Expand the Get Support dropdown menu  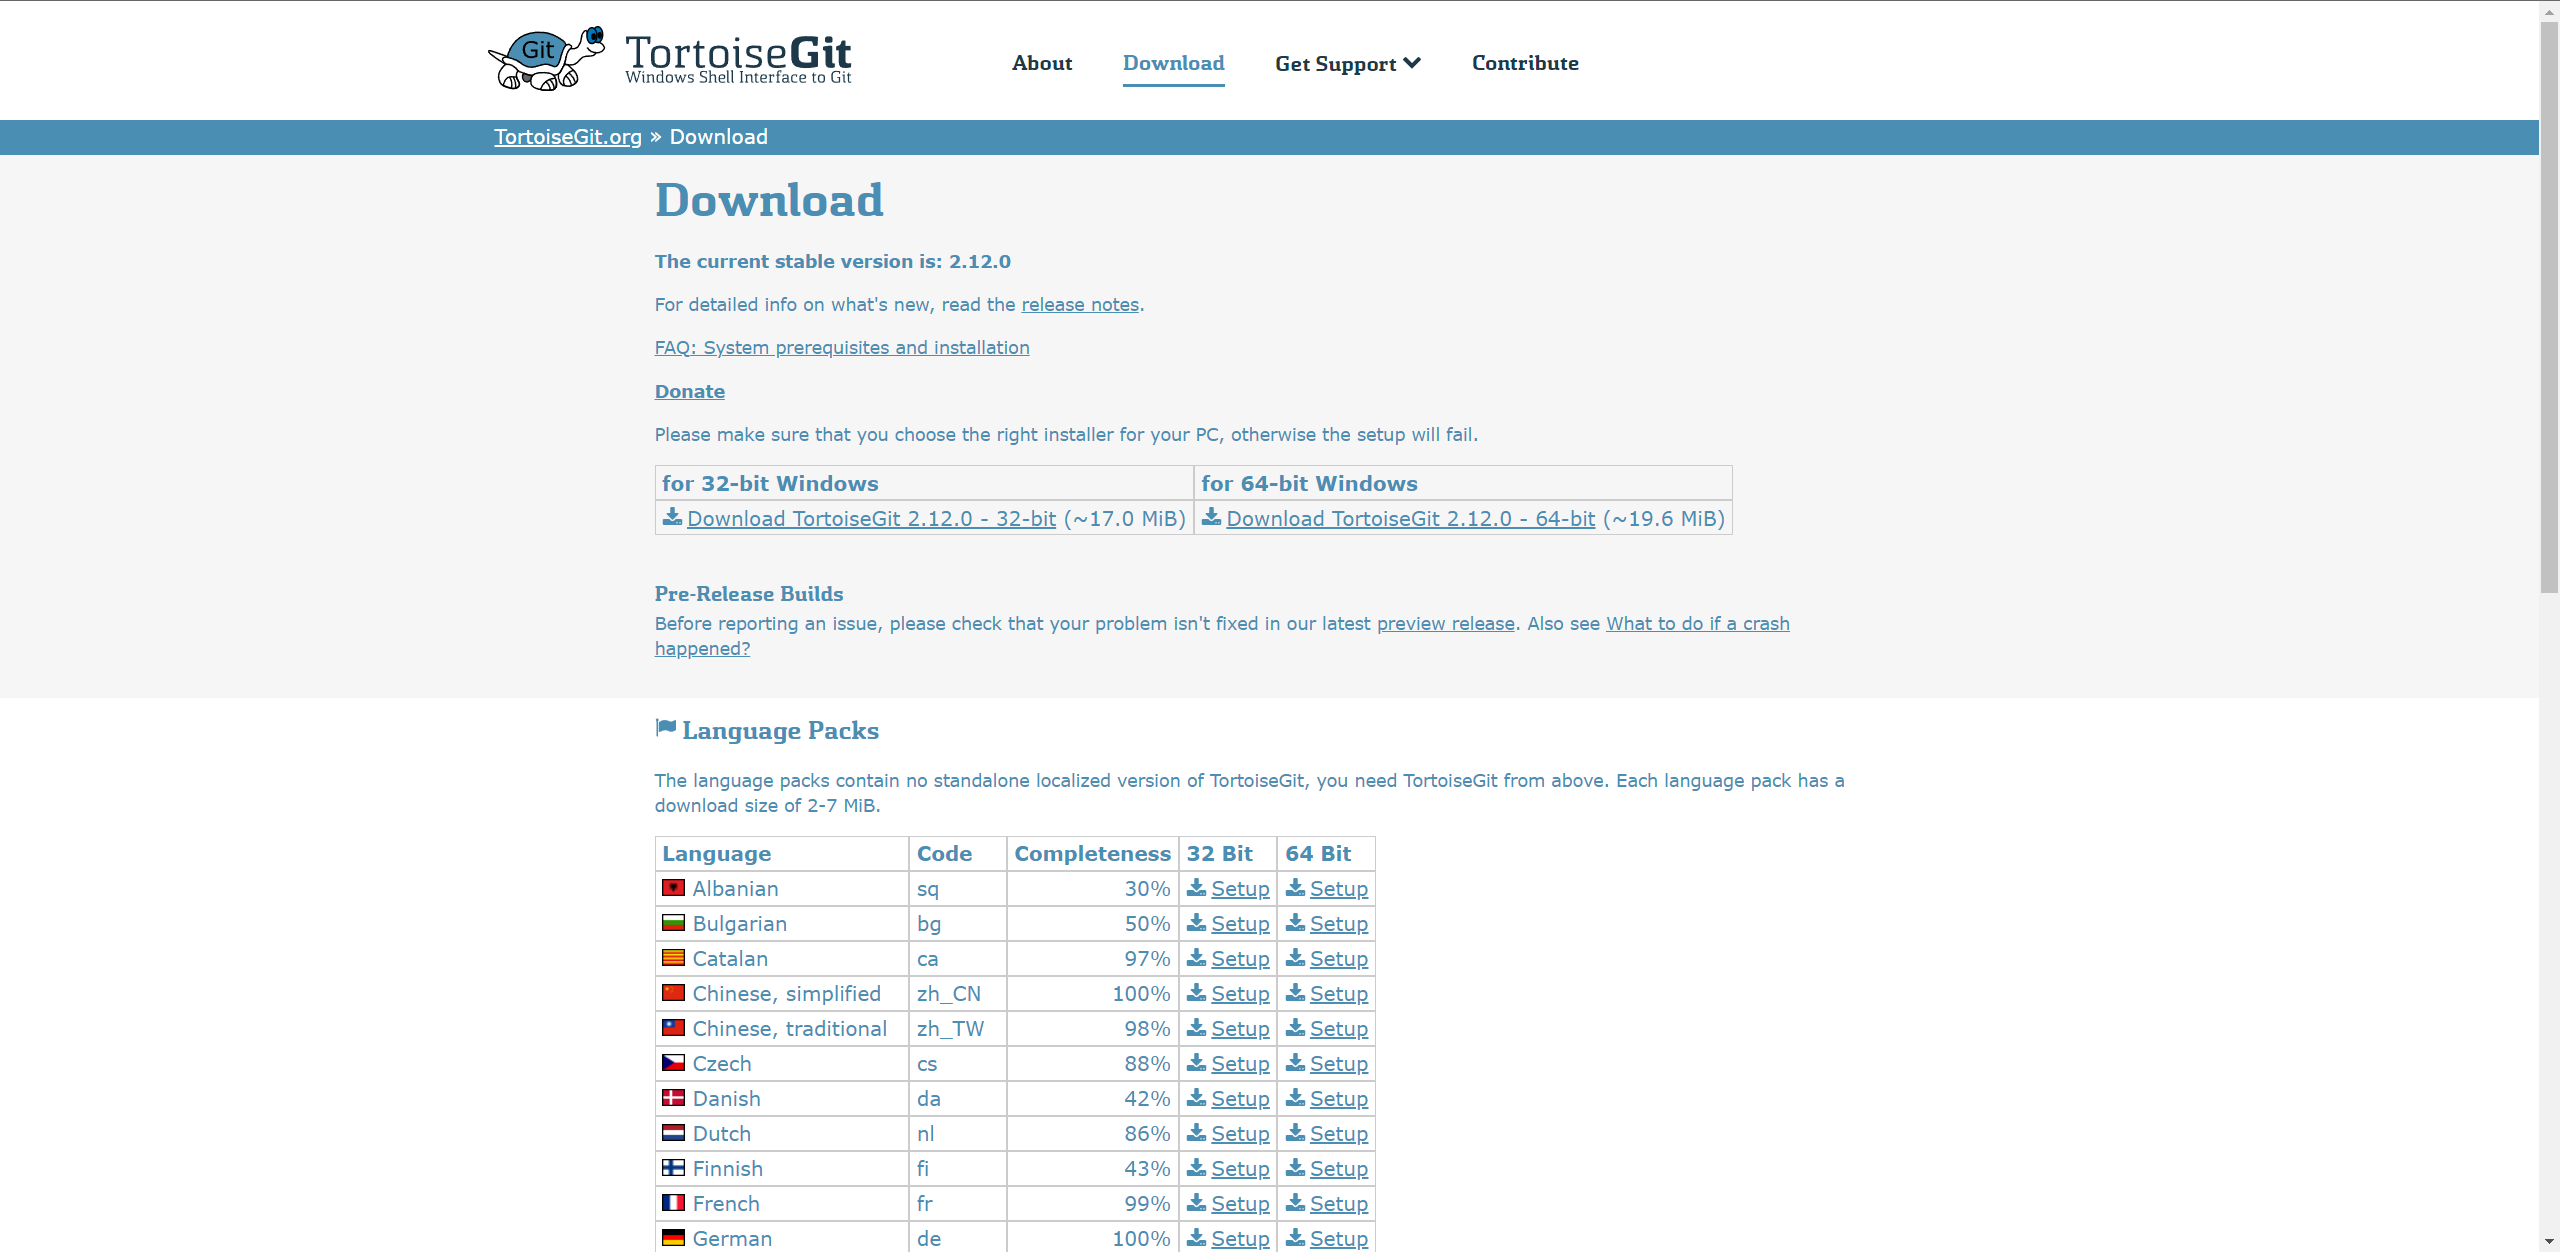(x=1348, y=63)
